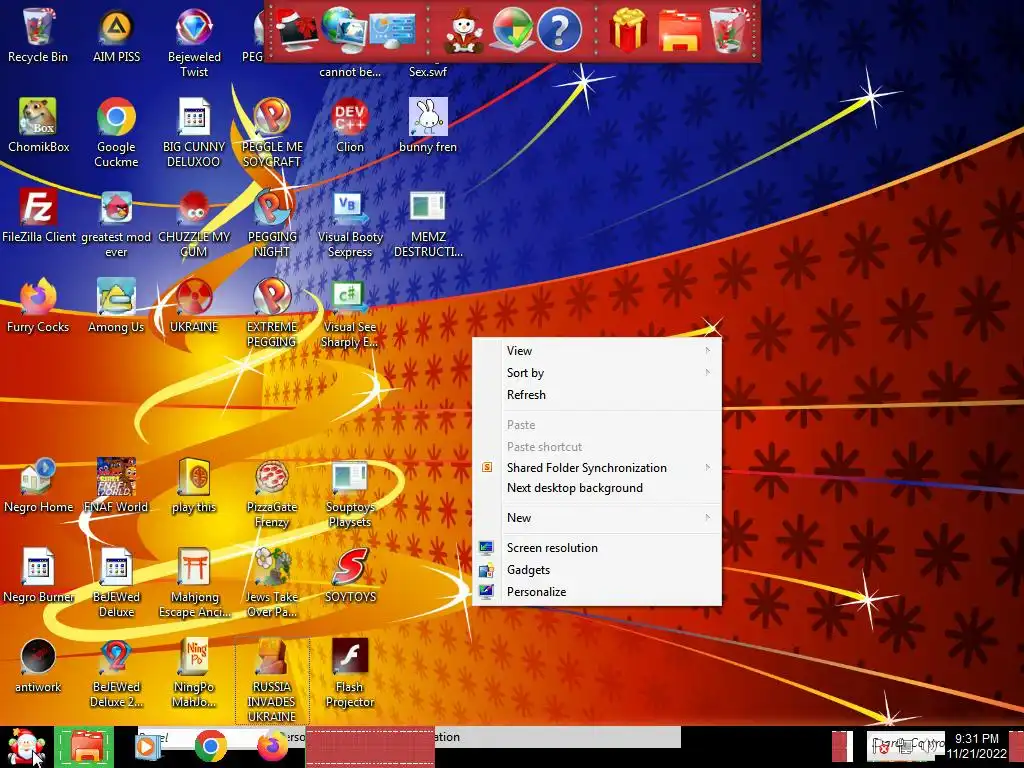
Task: Click the View label in the context menu
Action: (519, 351)
